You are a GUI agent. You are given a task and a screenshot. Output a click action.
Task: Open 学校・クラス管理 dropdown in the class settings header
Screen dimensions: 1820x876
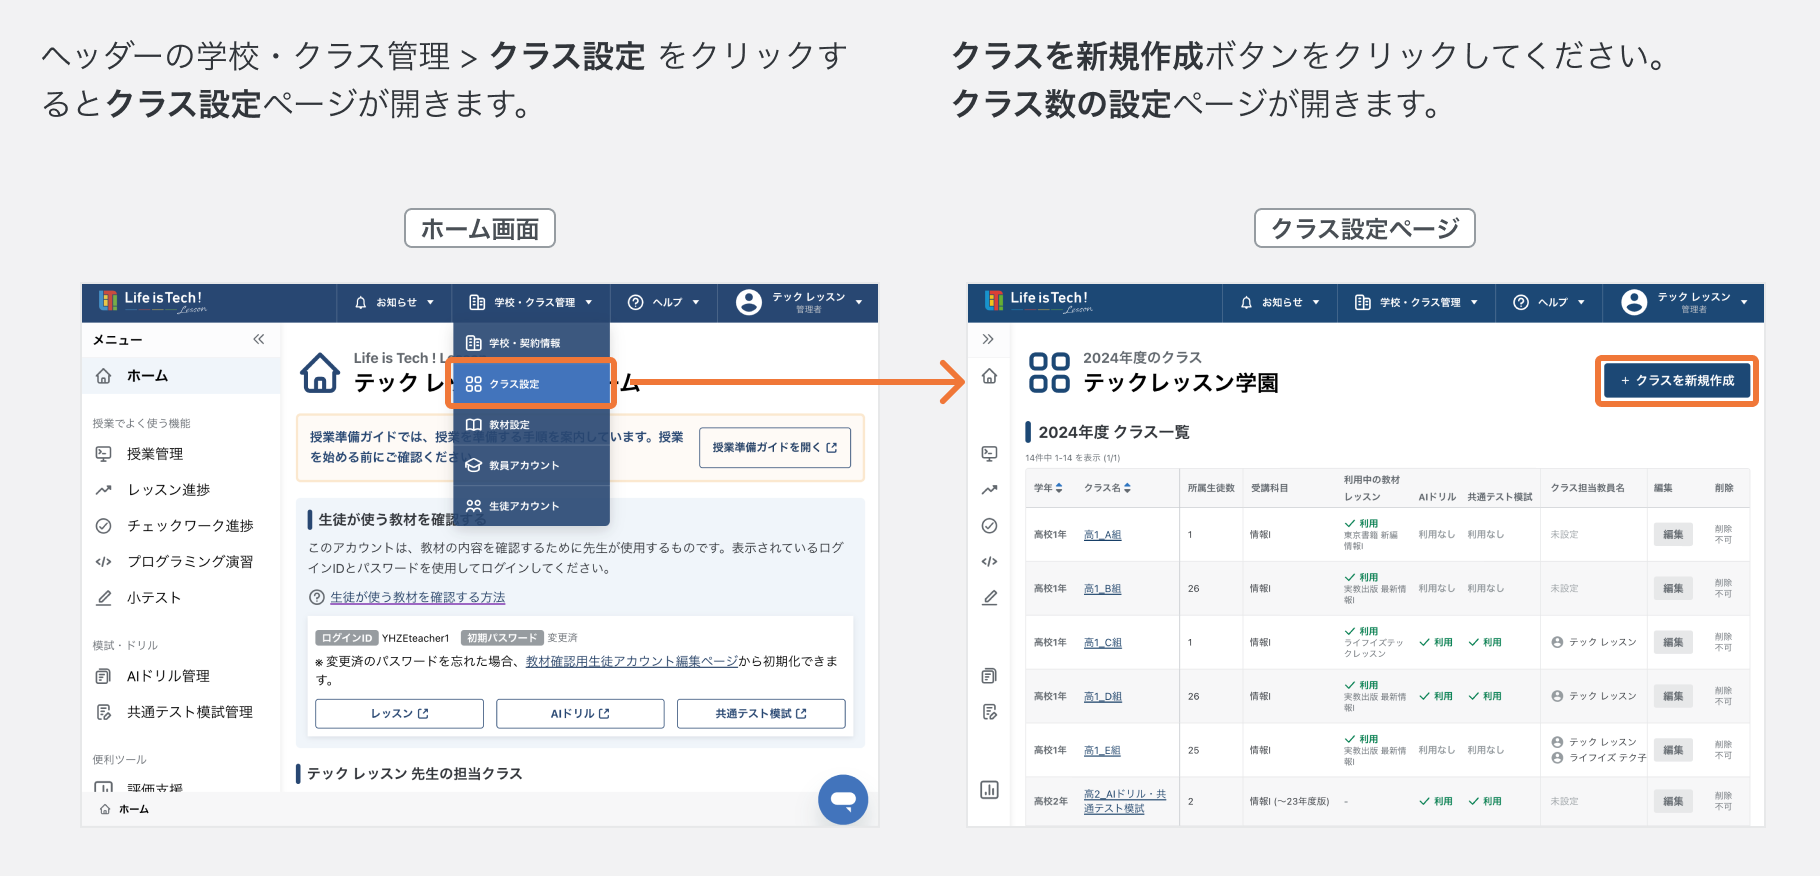pos(1417,302)
